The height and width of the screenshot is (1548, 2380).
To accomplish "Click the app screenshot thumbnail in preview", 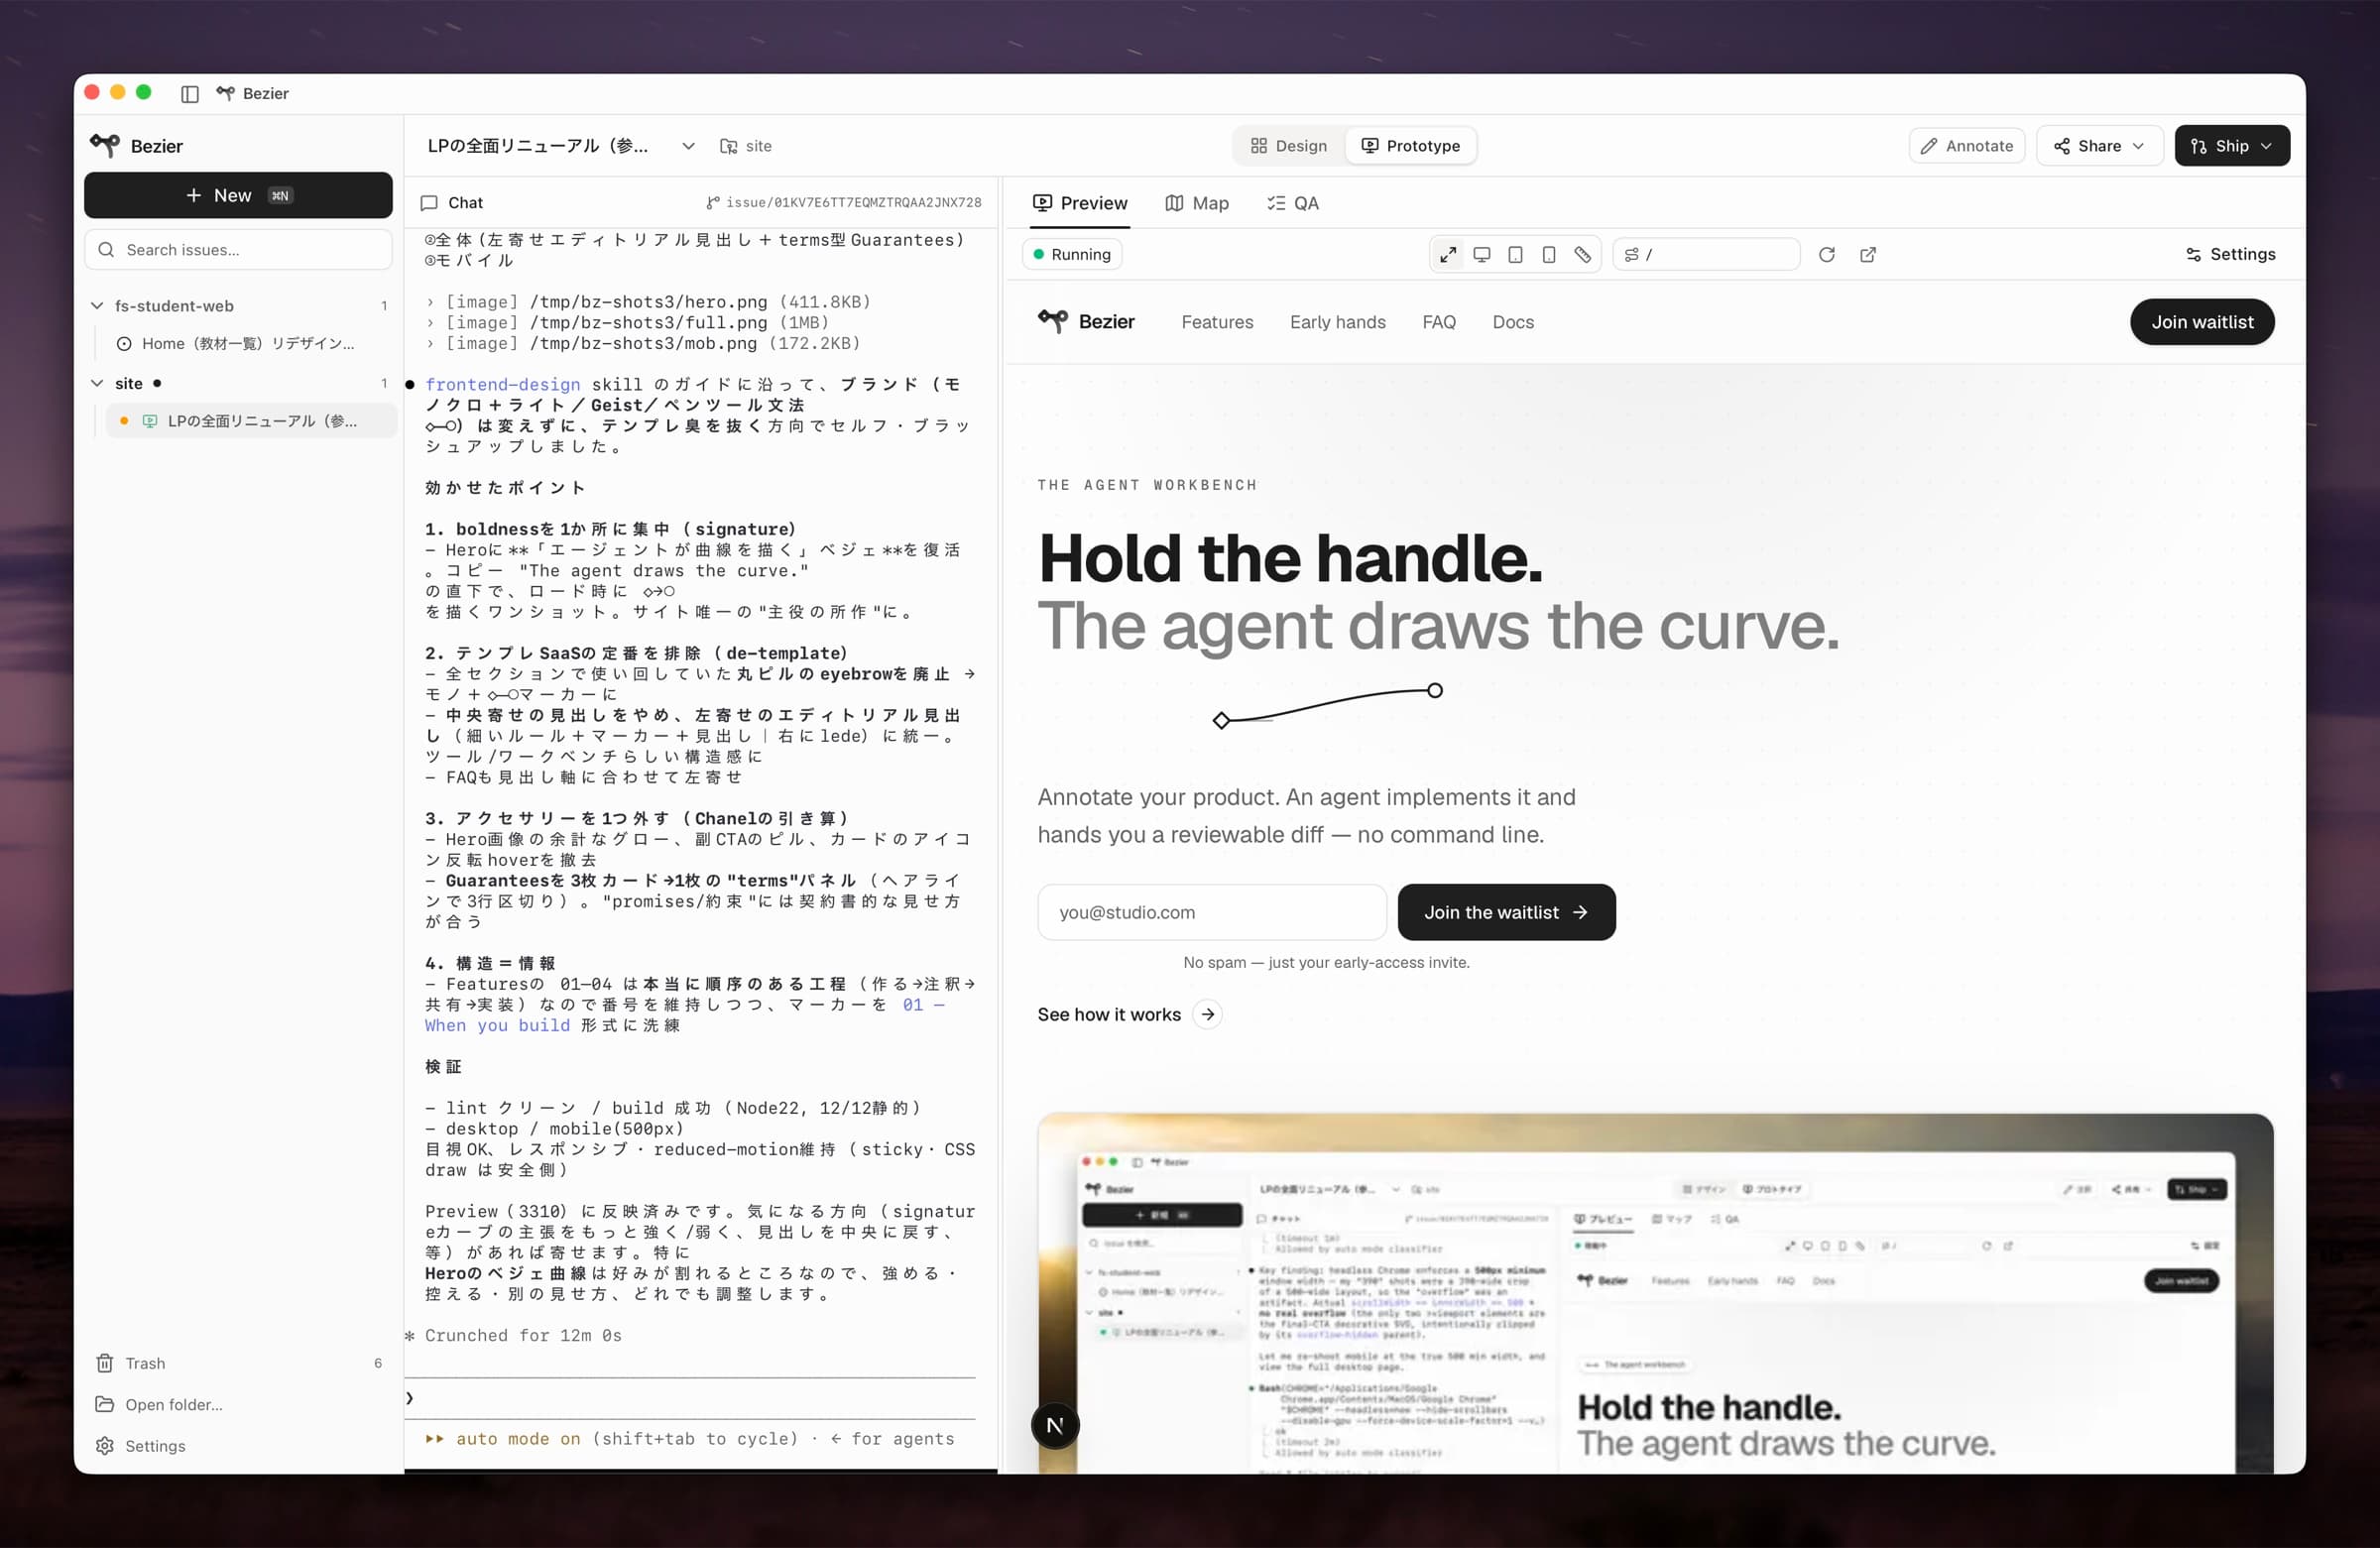I will pyautogui.click(x=1656, y=1293).
